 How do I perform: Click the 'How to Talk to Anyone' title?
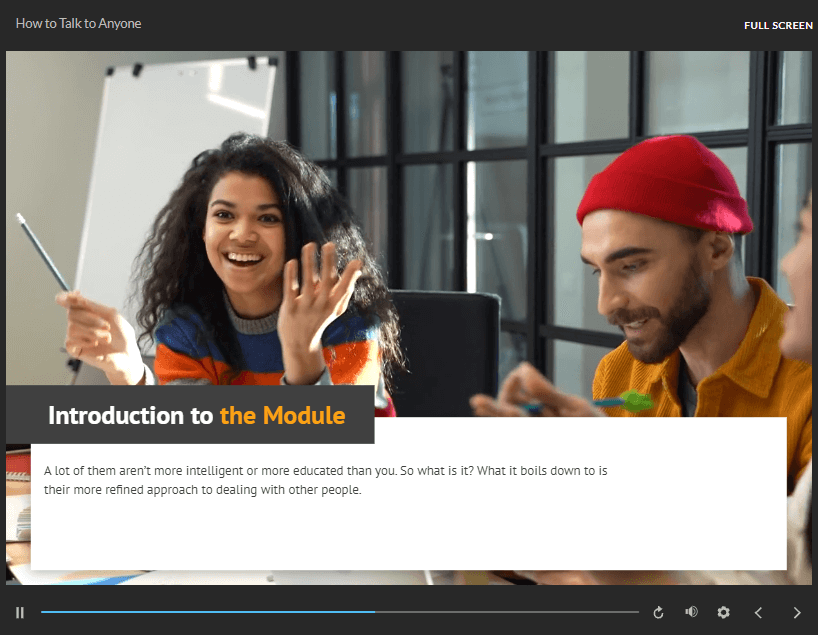78,24
